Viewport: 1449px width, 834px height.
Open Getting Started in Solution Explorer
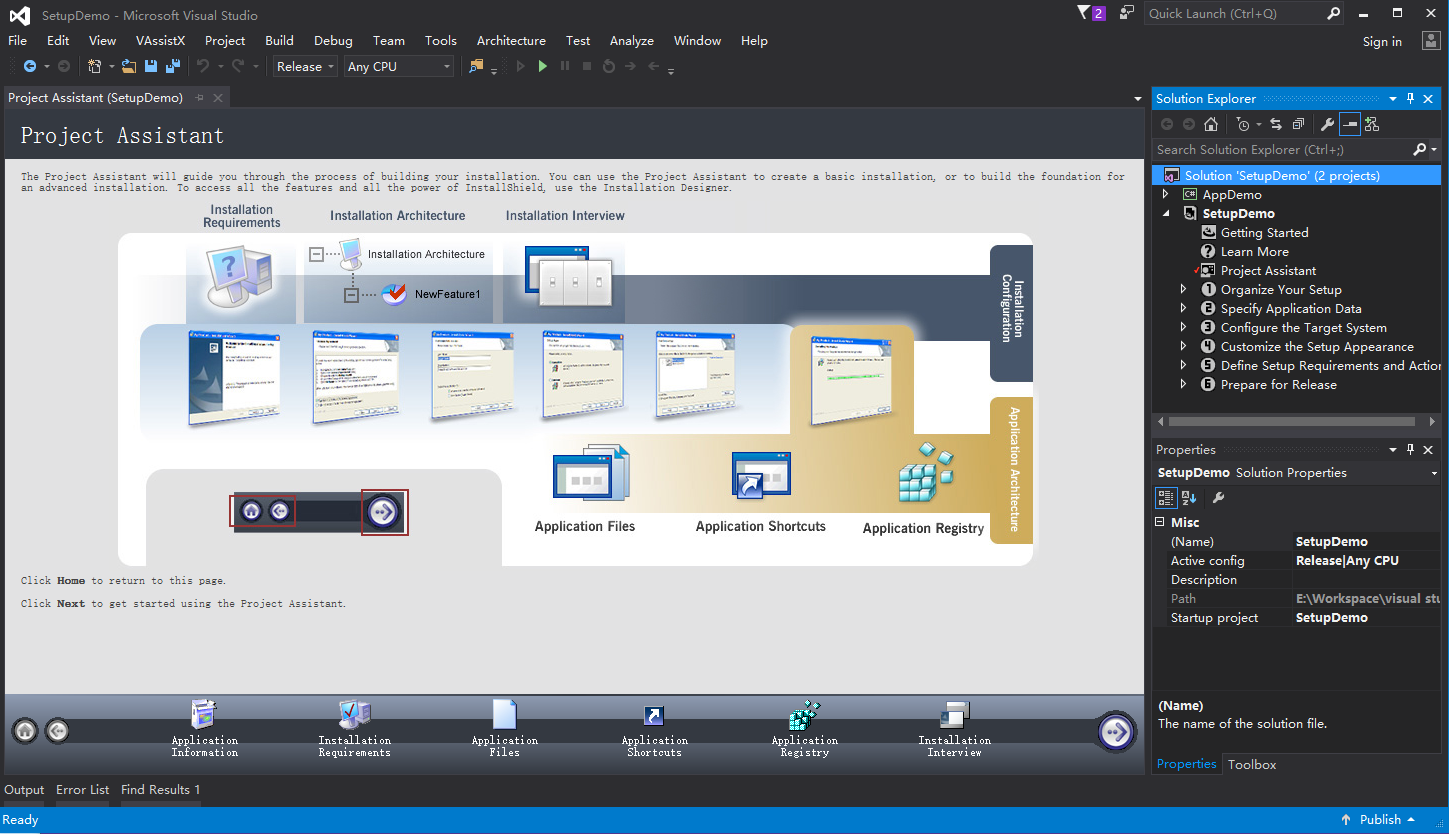pos(1264,232)
